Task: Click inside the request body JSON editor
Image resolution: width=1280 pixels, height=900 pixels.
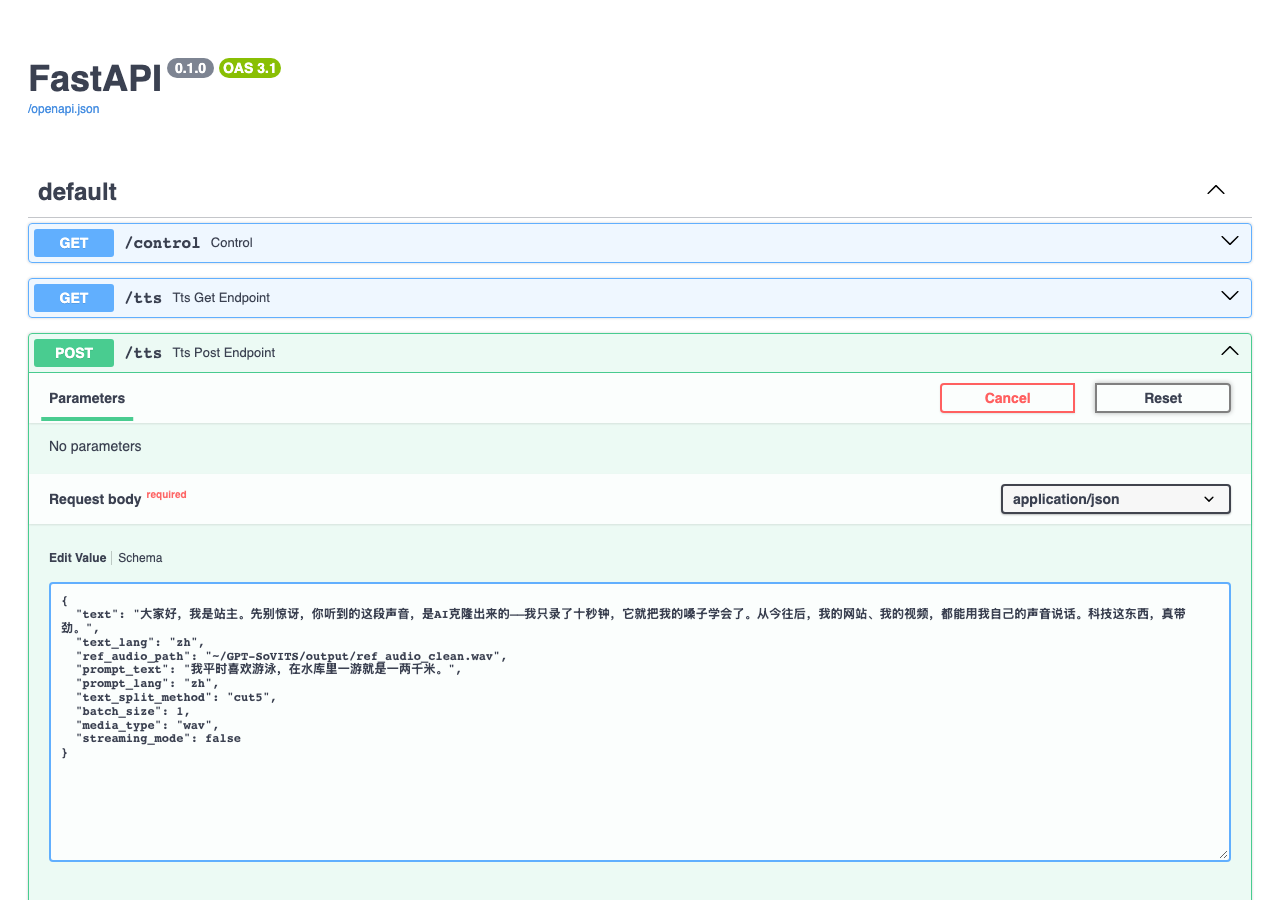Action: [640, 722]
